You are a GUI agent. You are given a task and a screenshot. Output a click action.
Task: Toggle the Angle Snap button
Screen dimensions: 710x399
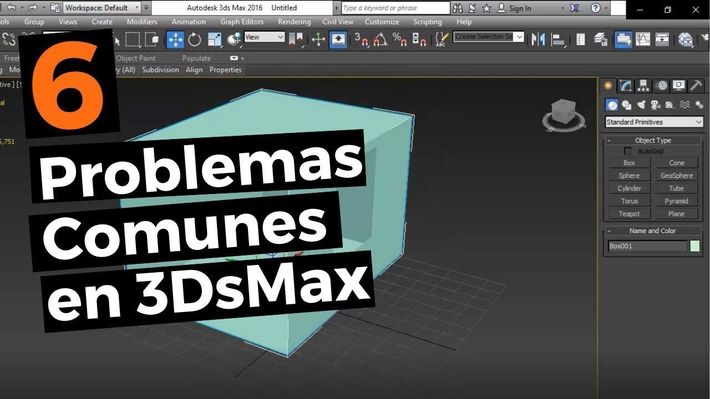[380, 40]
